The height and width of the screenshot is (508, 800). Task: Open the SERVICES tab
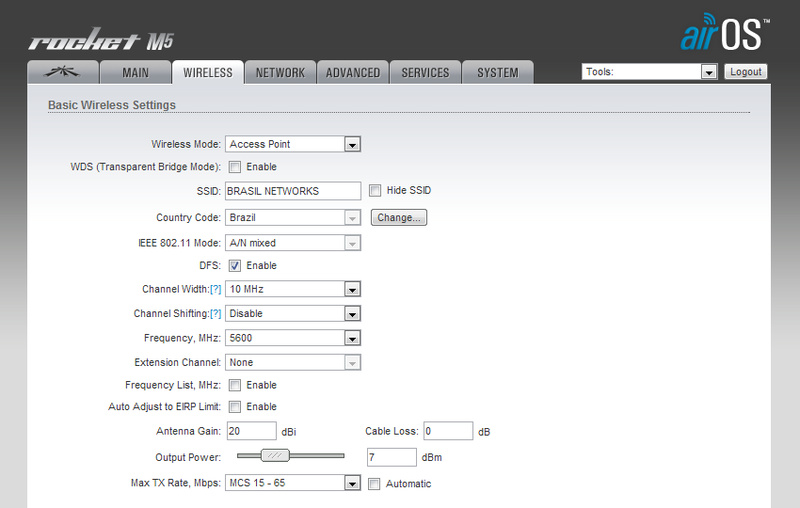[x=425, y=72]
